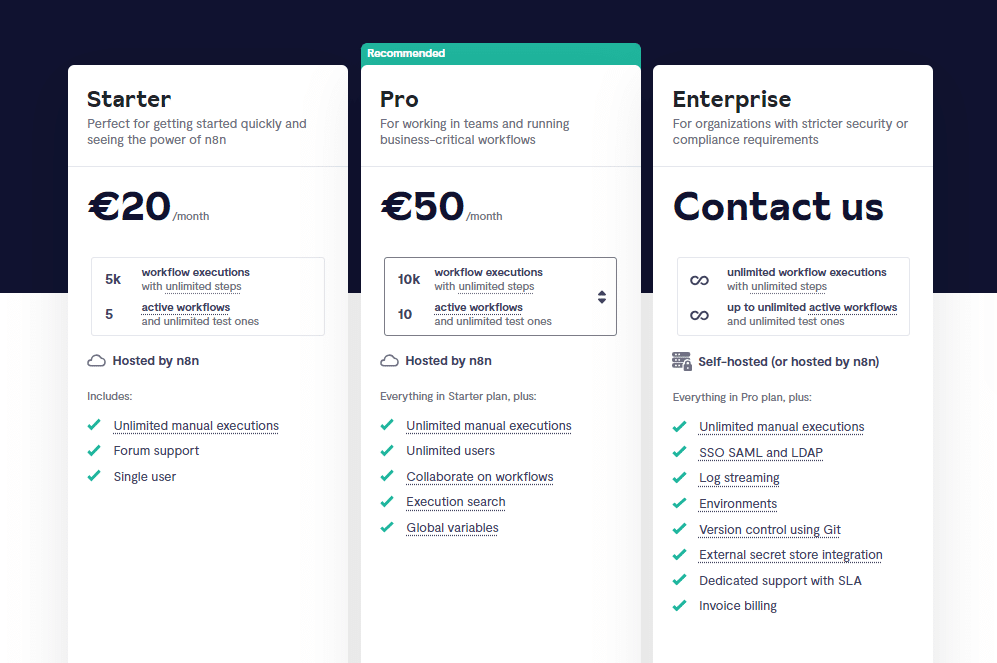Image resolution: width=997 pixels, height=663 pixels.
Task: Click the checkmark next to "Invoice billing"
Action: [x=679, y=605]
